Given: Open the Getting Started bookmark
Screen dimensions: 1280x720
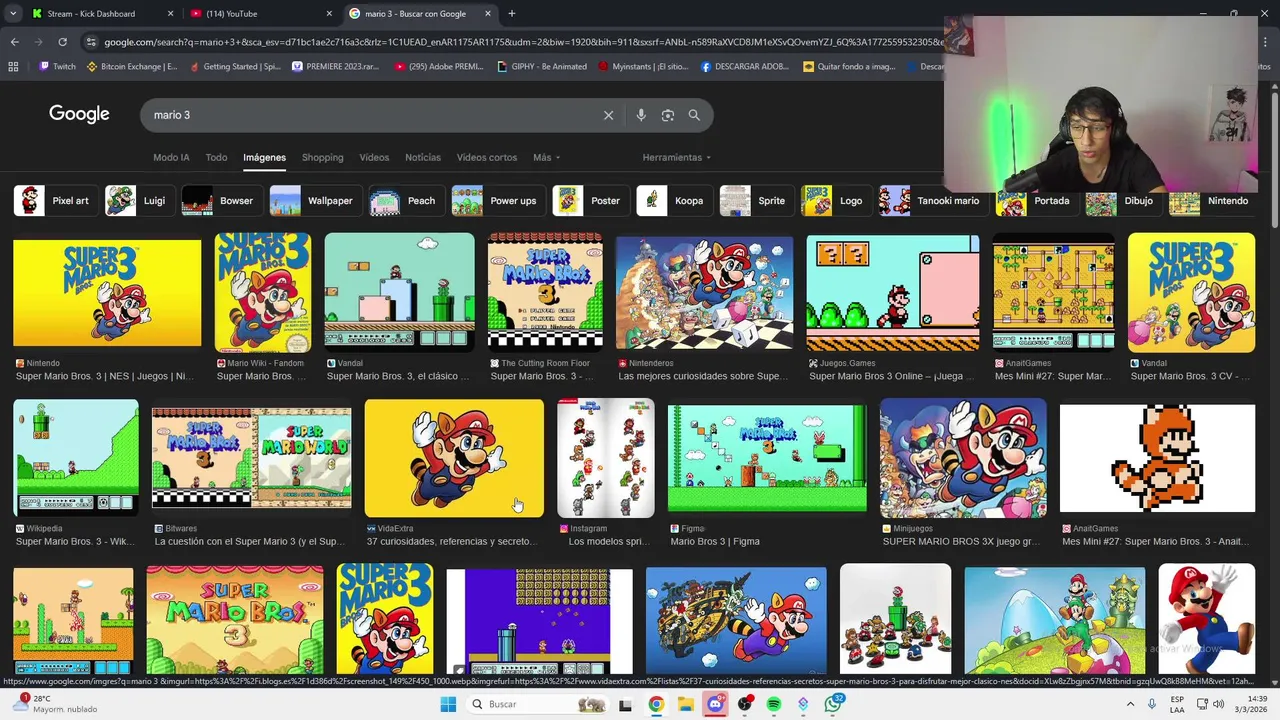Looking at the screenshot, I should 234,67.
